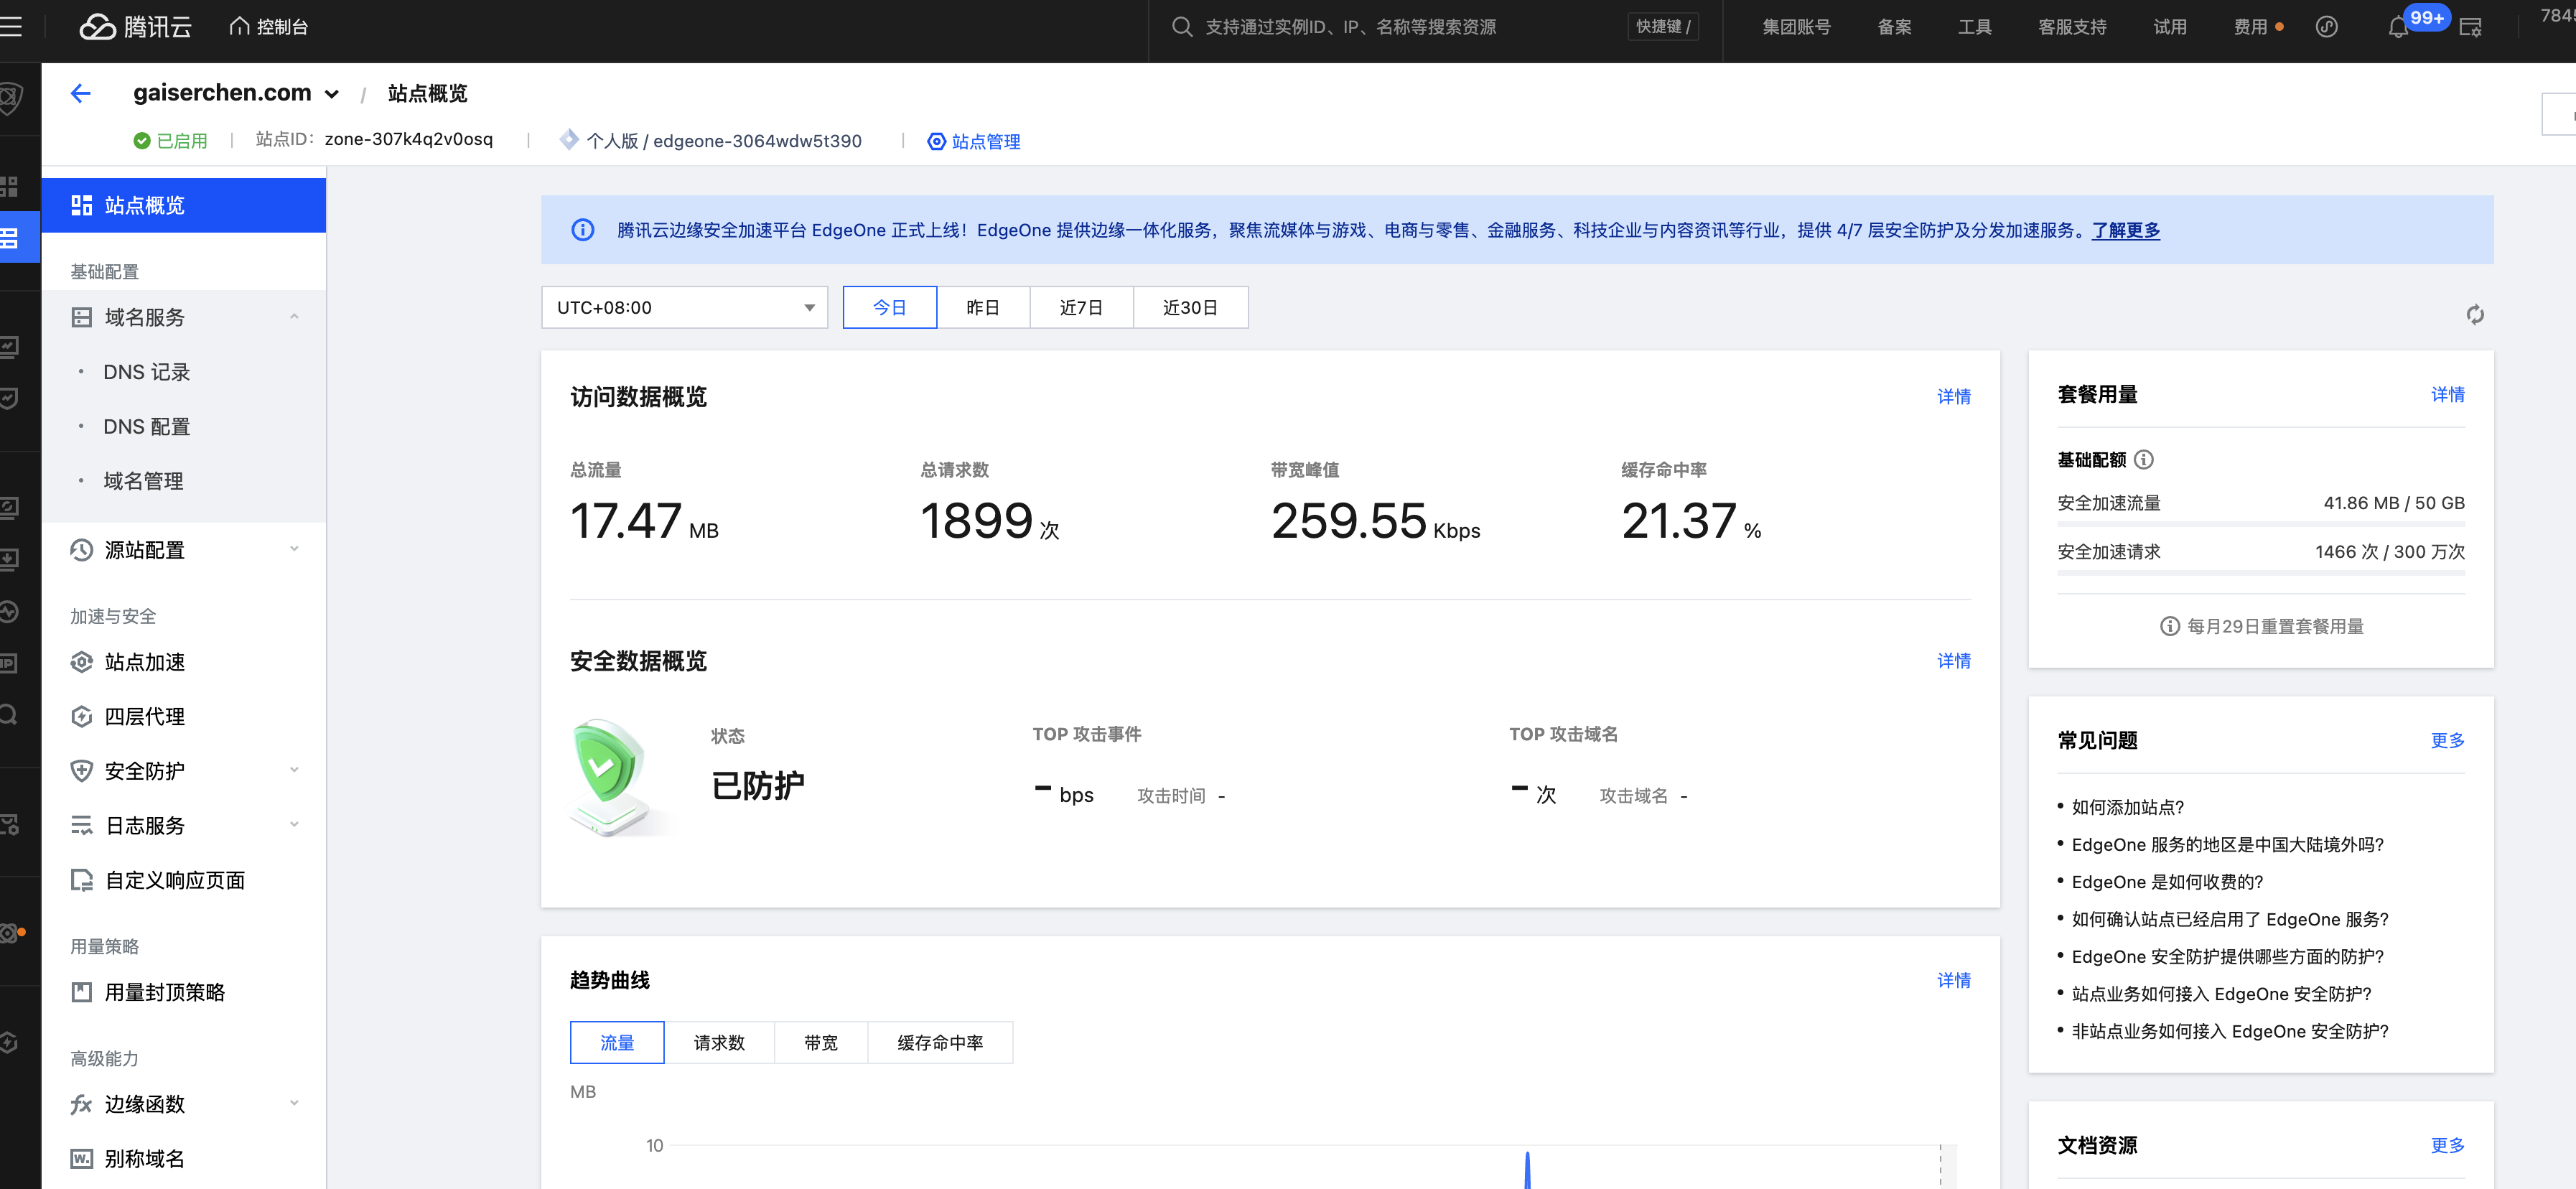Expand the 日志服务 section chevron
2576x1189 pixels.
click(294, 825)
